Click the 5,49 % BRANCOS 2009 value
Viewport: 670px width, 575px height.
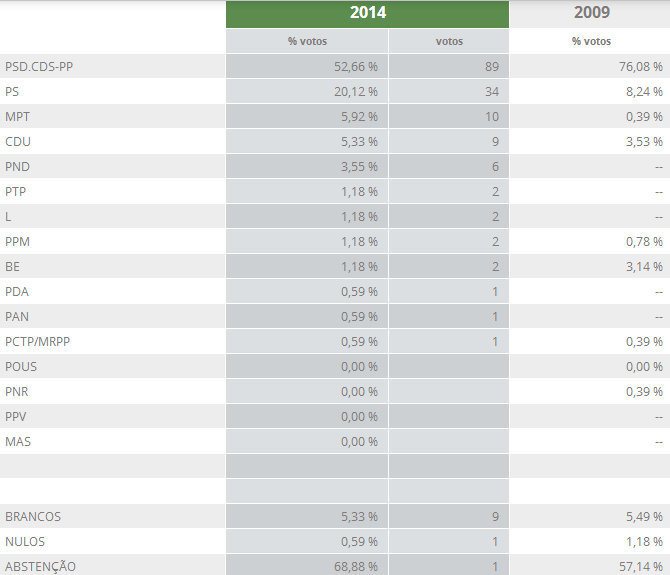point(644,517)
